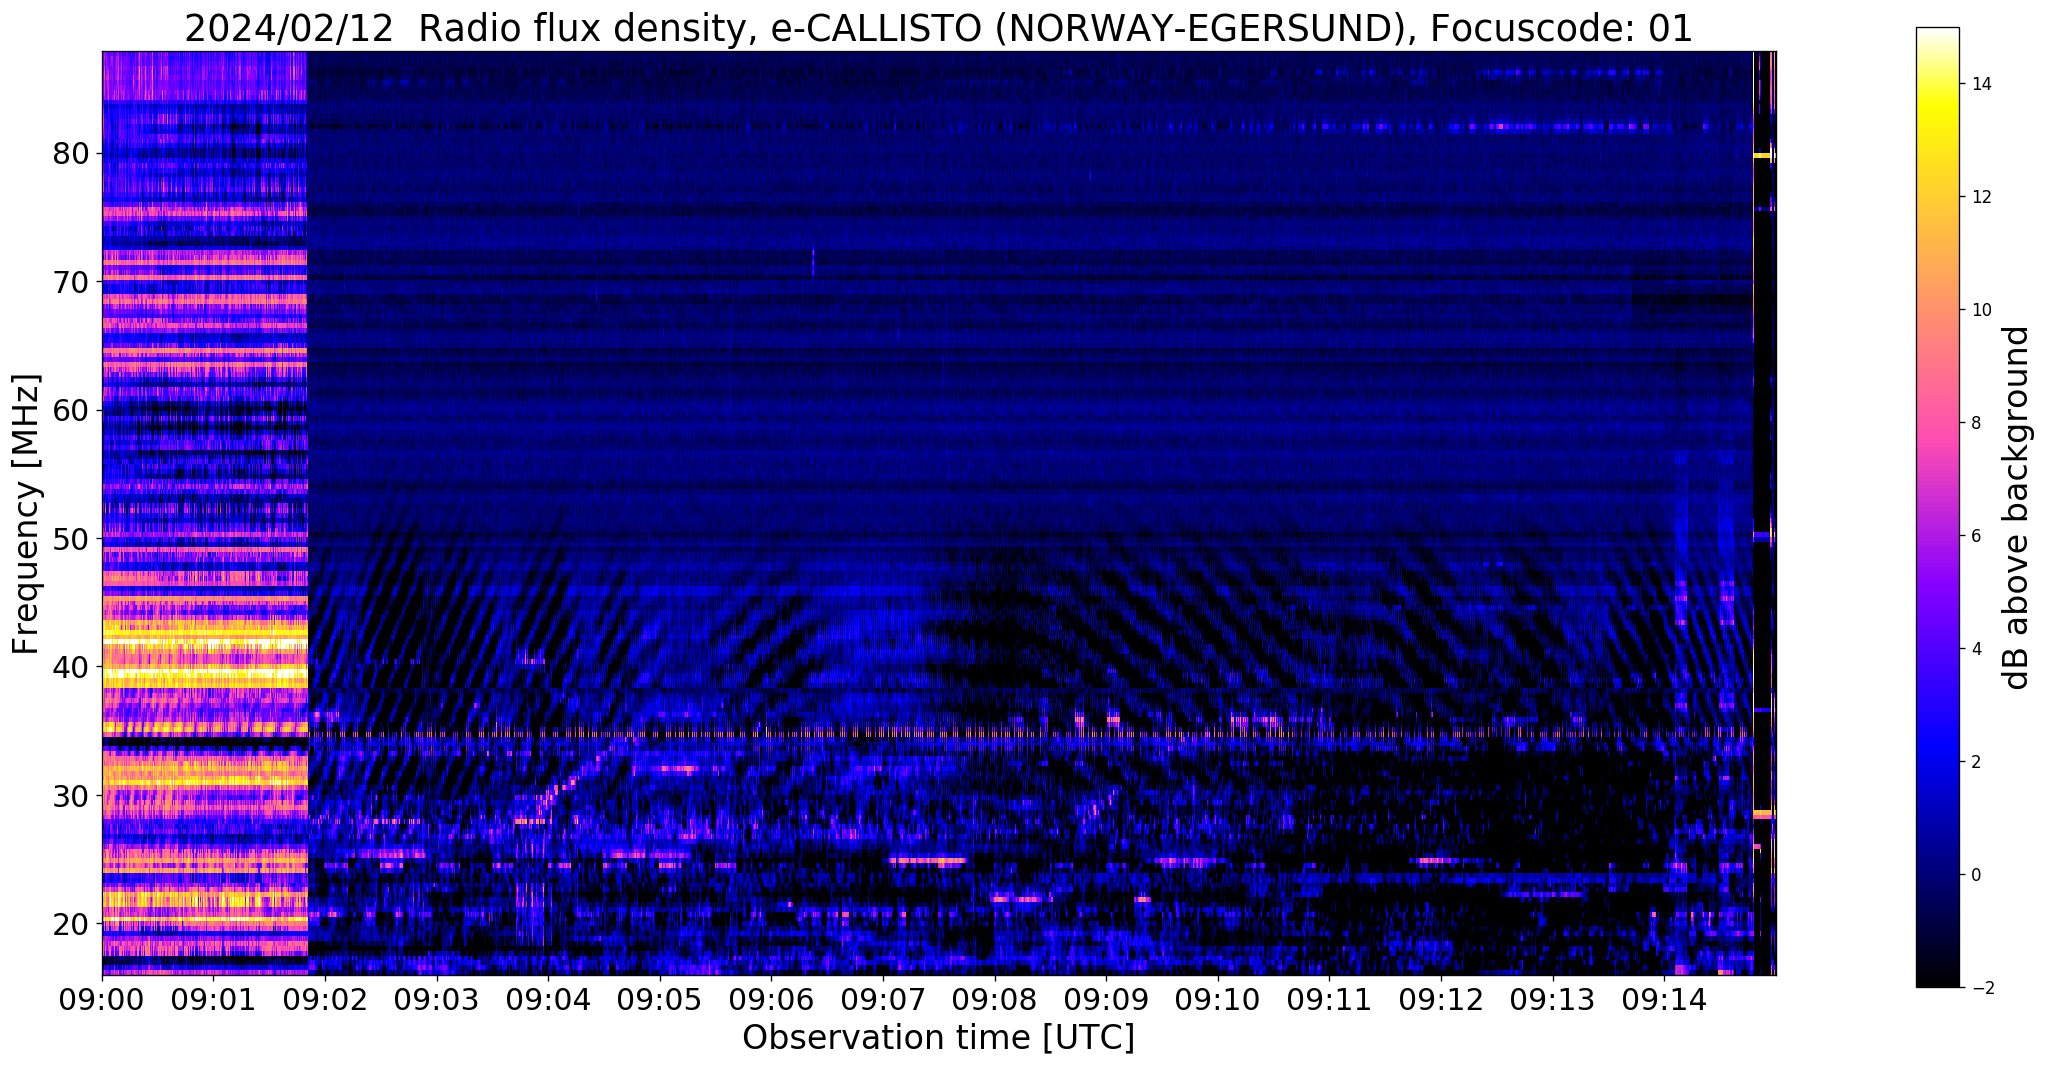Click the 60 MHz frequency tick label

[x=70, y=410]
